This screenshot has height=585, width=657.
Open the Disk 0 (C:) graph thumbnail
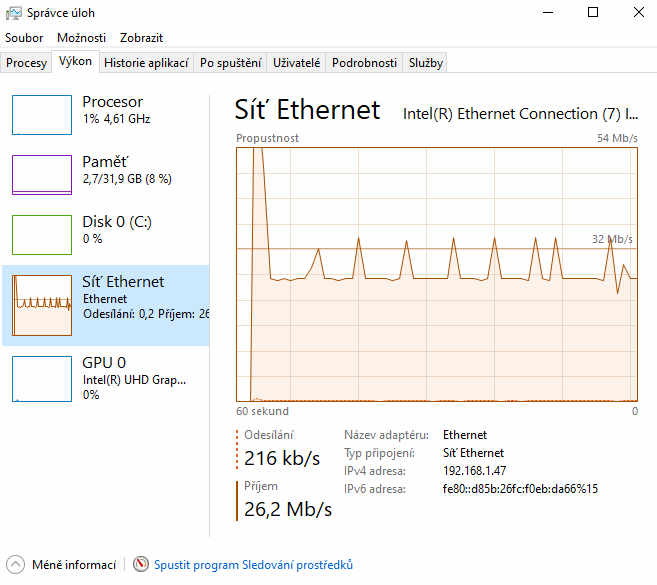pos(42,234)
